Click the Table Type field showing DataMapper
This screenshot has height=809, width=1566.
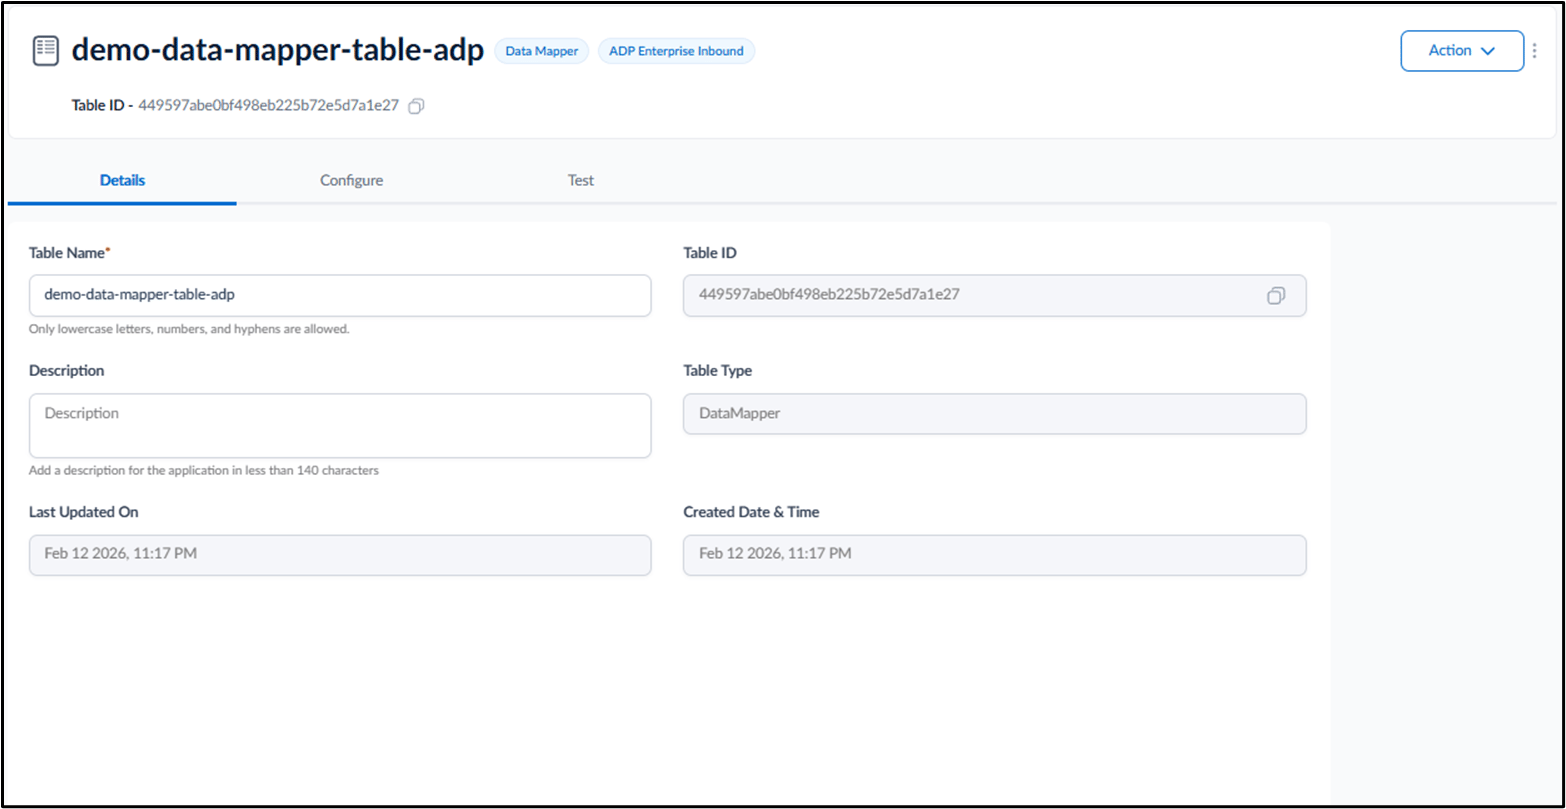994,414
